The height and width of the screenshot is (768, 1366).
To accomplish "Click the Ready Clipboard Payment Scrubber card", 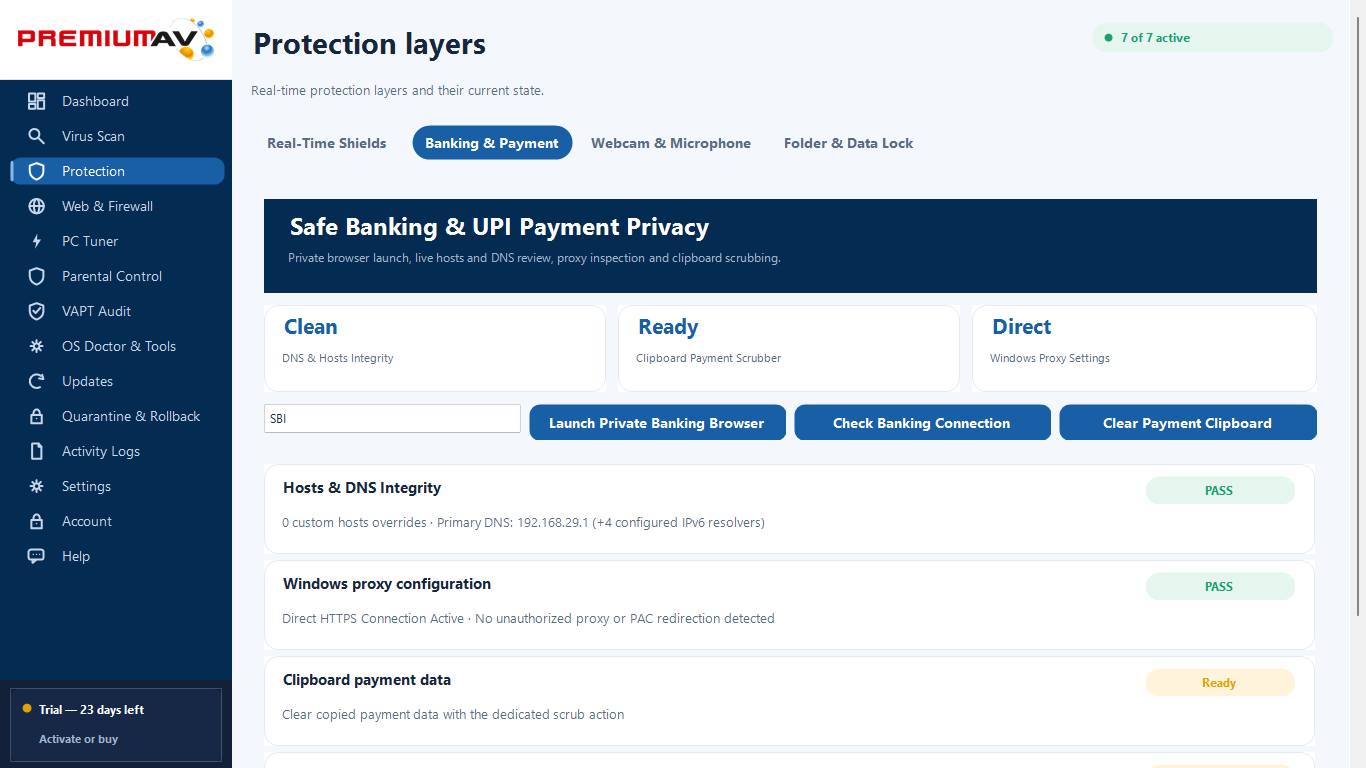I will (789, 348).
